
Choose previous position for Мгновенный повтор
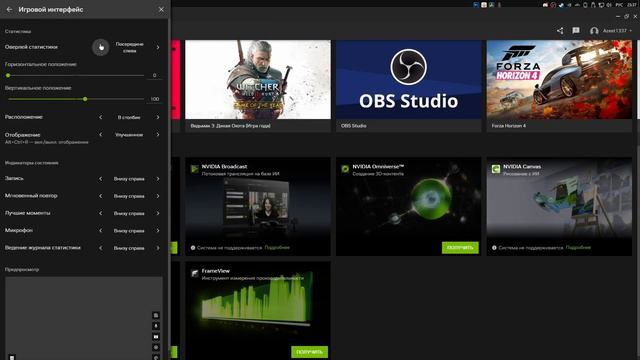[101, 196]
